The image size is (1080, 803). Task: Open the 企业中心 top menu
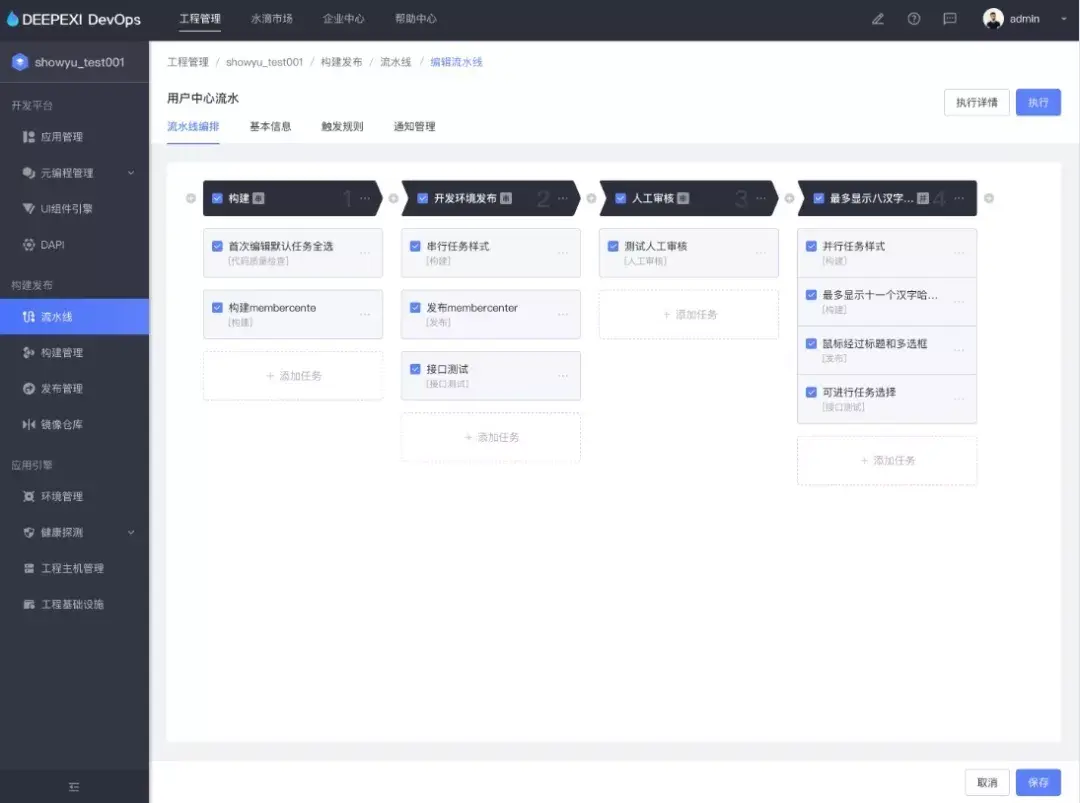click(344, 19)
